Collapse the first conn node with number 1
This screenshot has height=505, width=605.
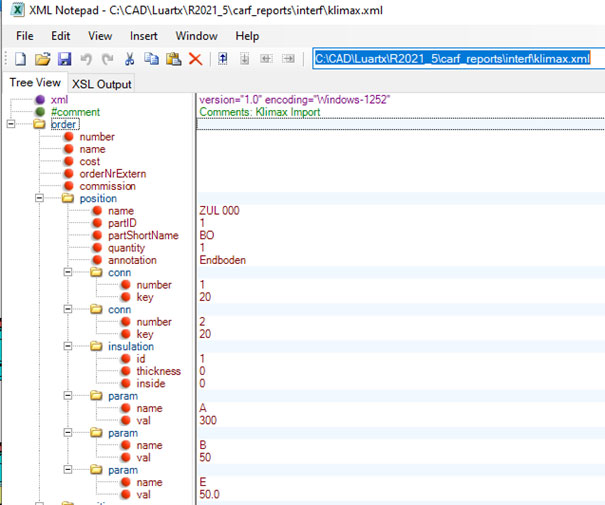click(x=68, y=272)
